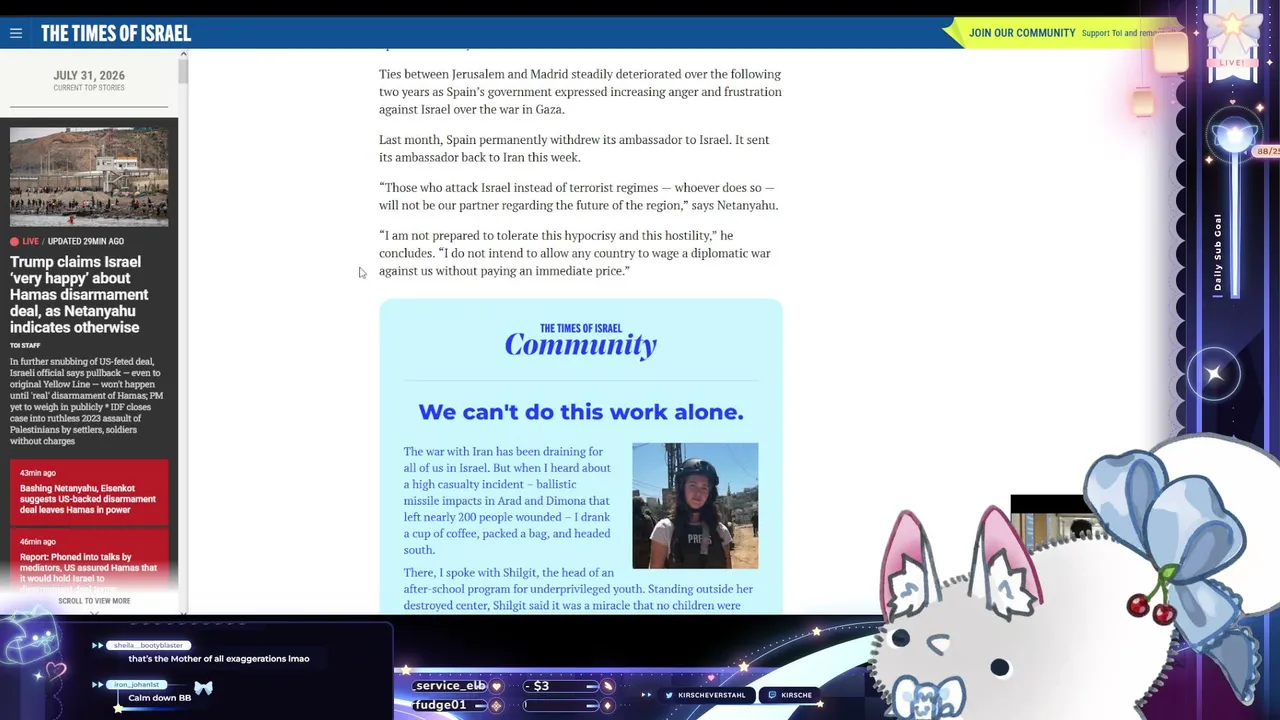Open the Trump claims Israel 'very happy' headline
1280x720 pixels.
pos(80,294)
